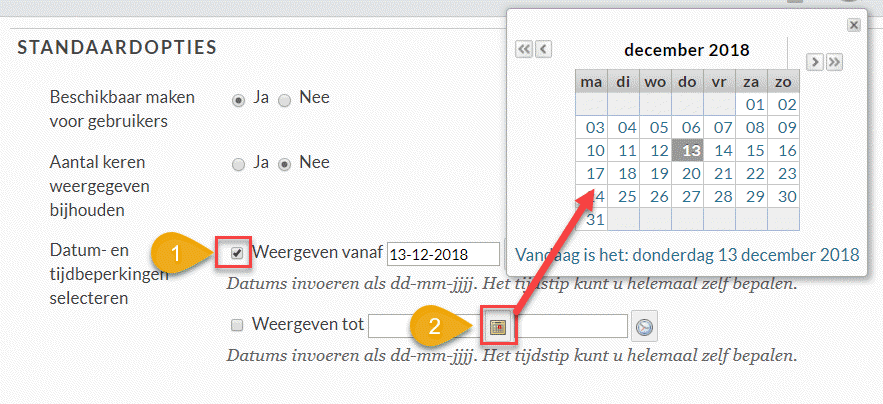Click the december 2018 month title
This screenshot has height=404, width=883.
[x=687, y=50]
